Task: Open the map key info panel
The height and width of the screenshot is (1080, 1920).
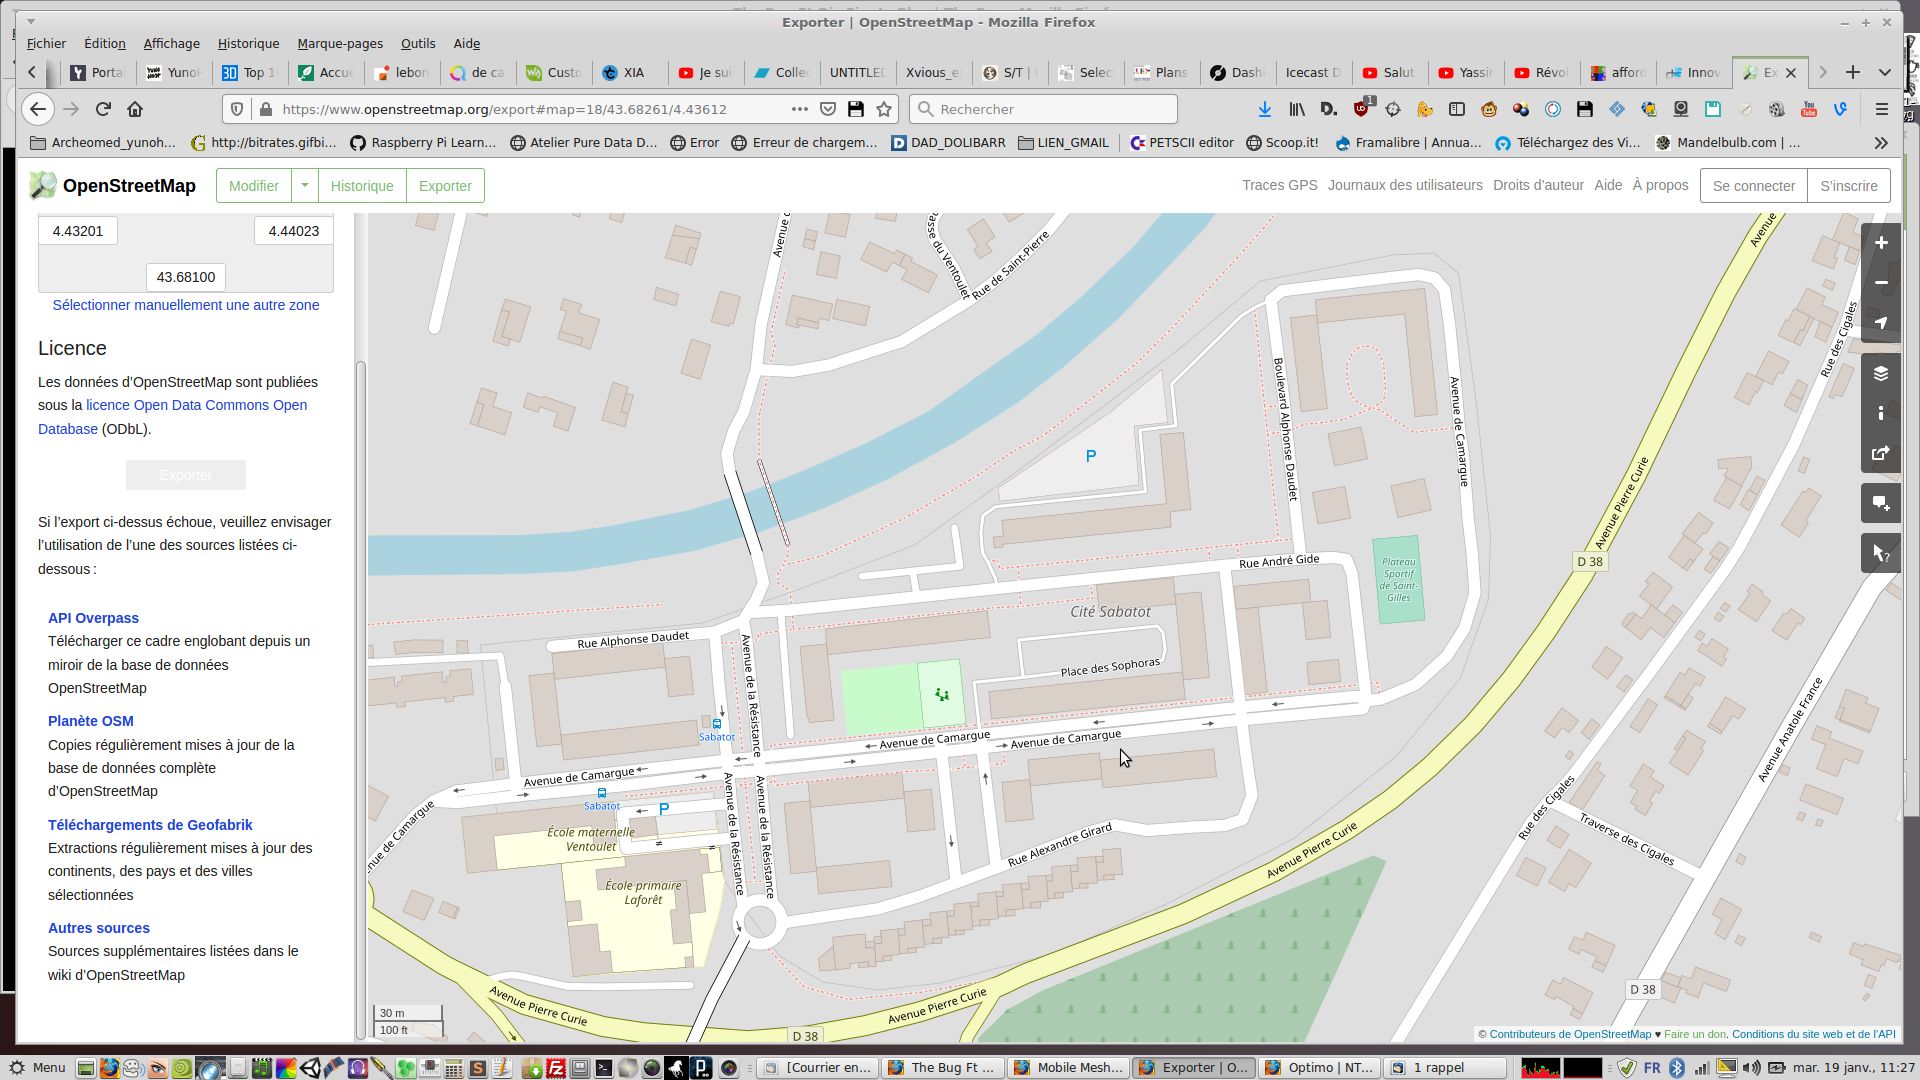Action: [x=1880, y=413]
